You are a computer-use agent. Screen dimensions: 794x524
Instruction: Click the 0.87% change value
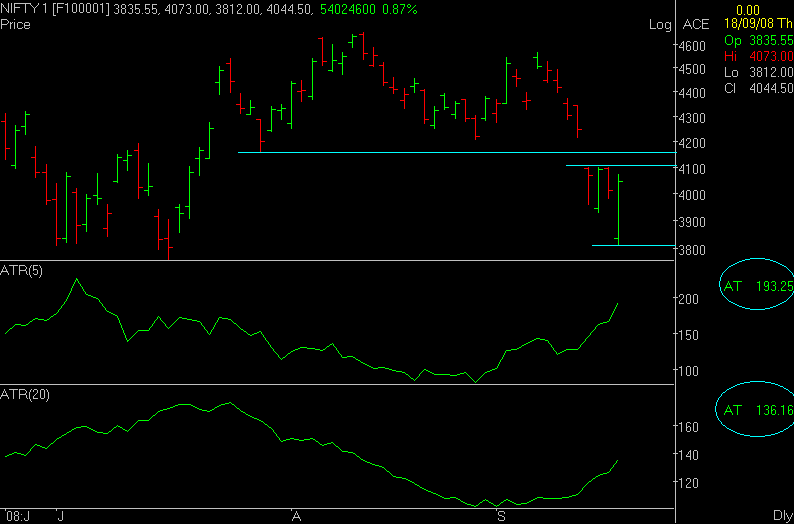pyautogui.click(x=400, y=10)
